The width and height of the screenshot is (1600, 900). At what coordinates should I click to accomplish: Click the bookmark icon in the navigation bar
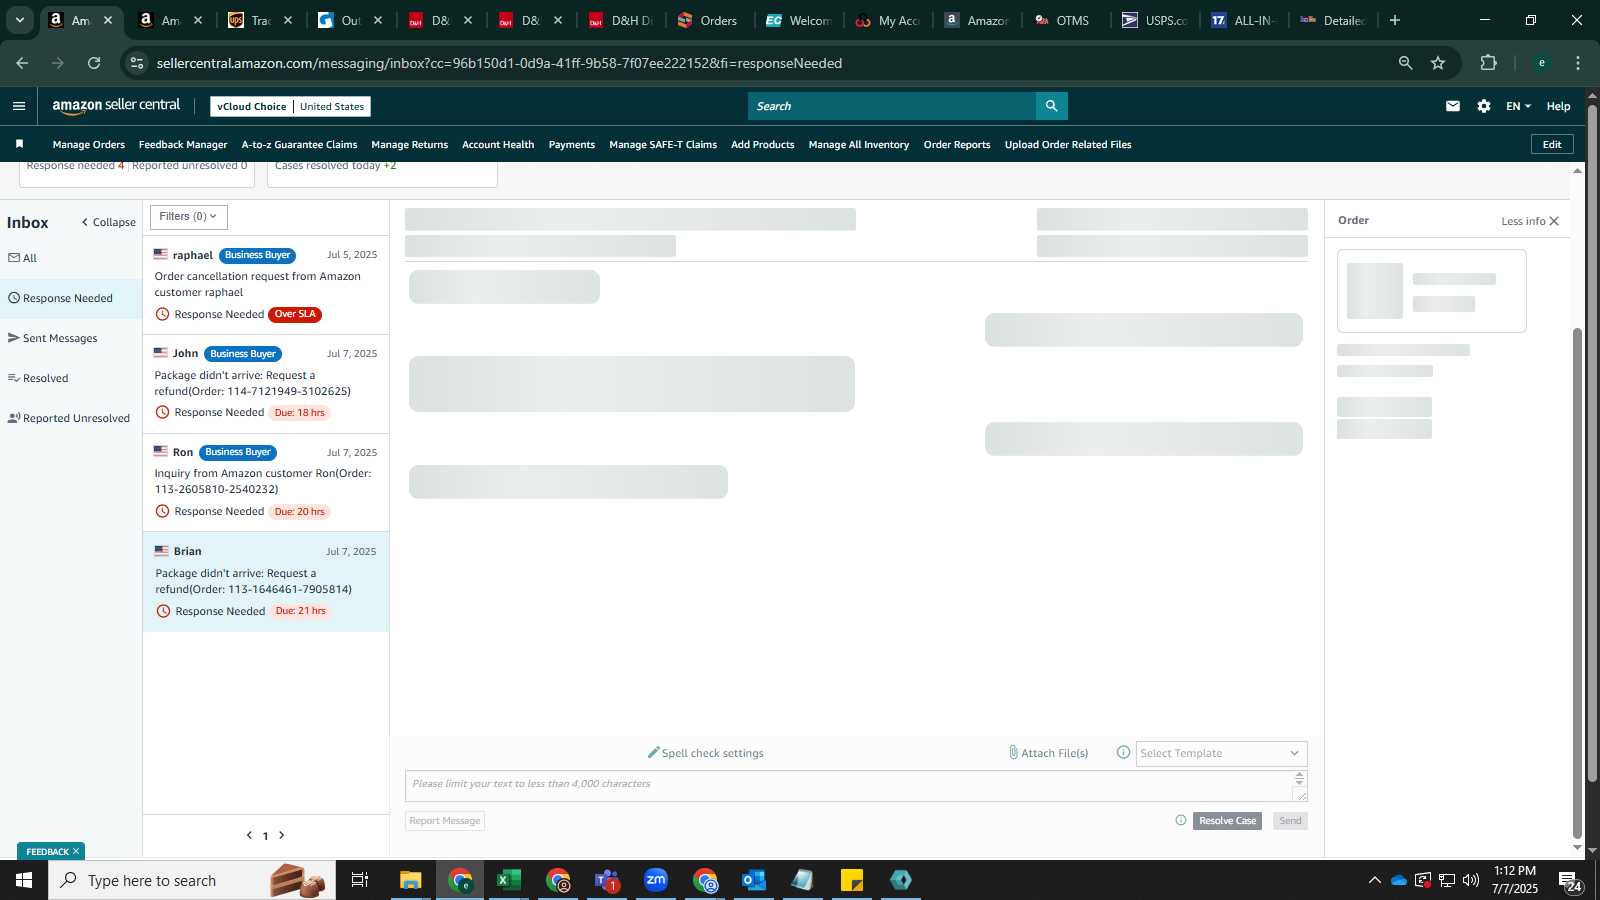[19, 144]
